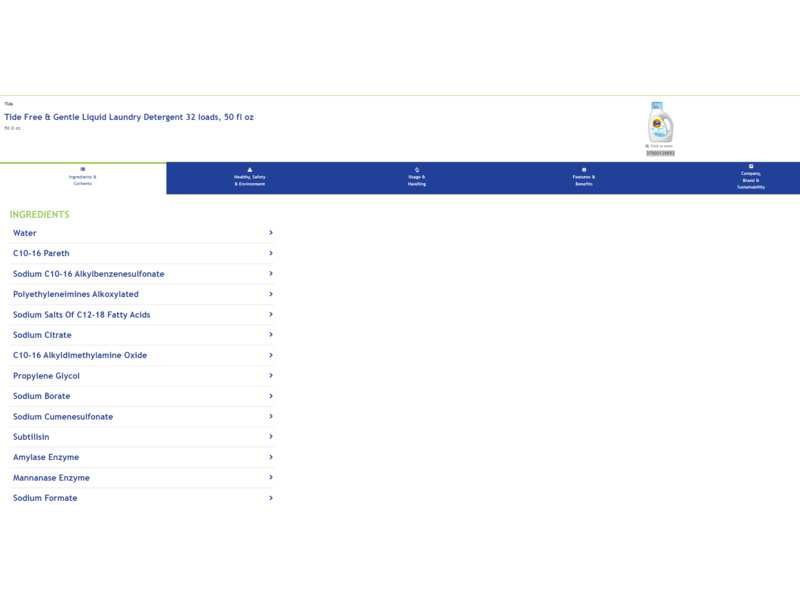Click the Sodium C10-16 Alkylbenzenesulfonate ingredient

[89, 274]
